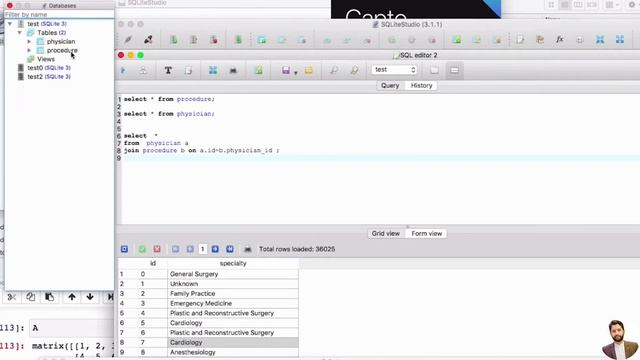
Task: Save SQL with the purple floppy icon
Action: 286,70
